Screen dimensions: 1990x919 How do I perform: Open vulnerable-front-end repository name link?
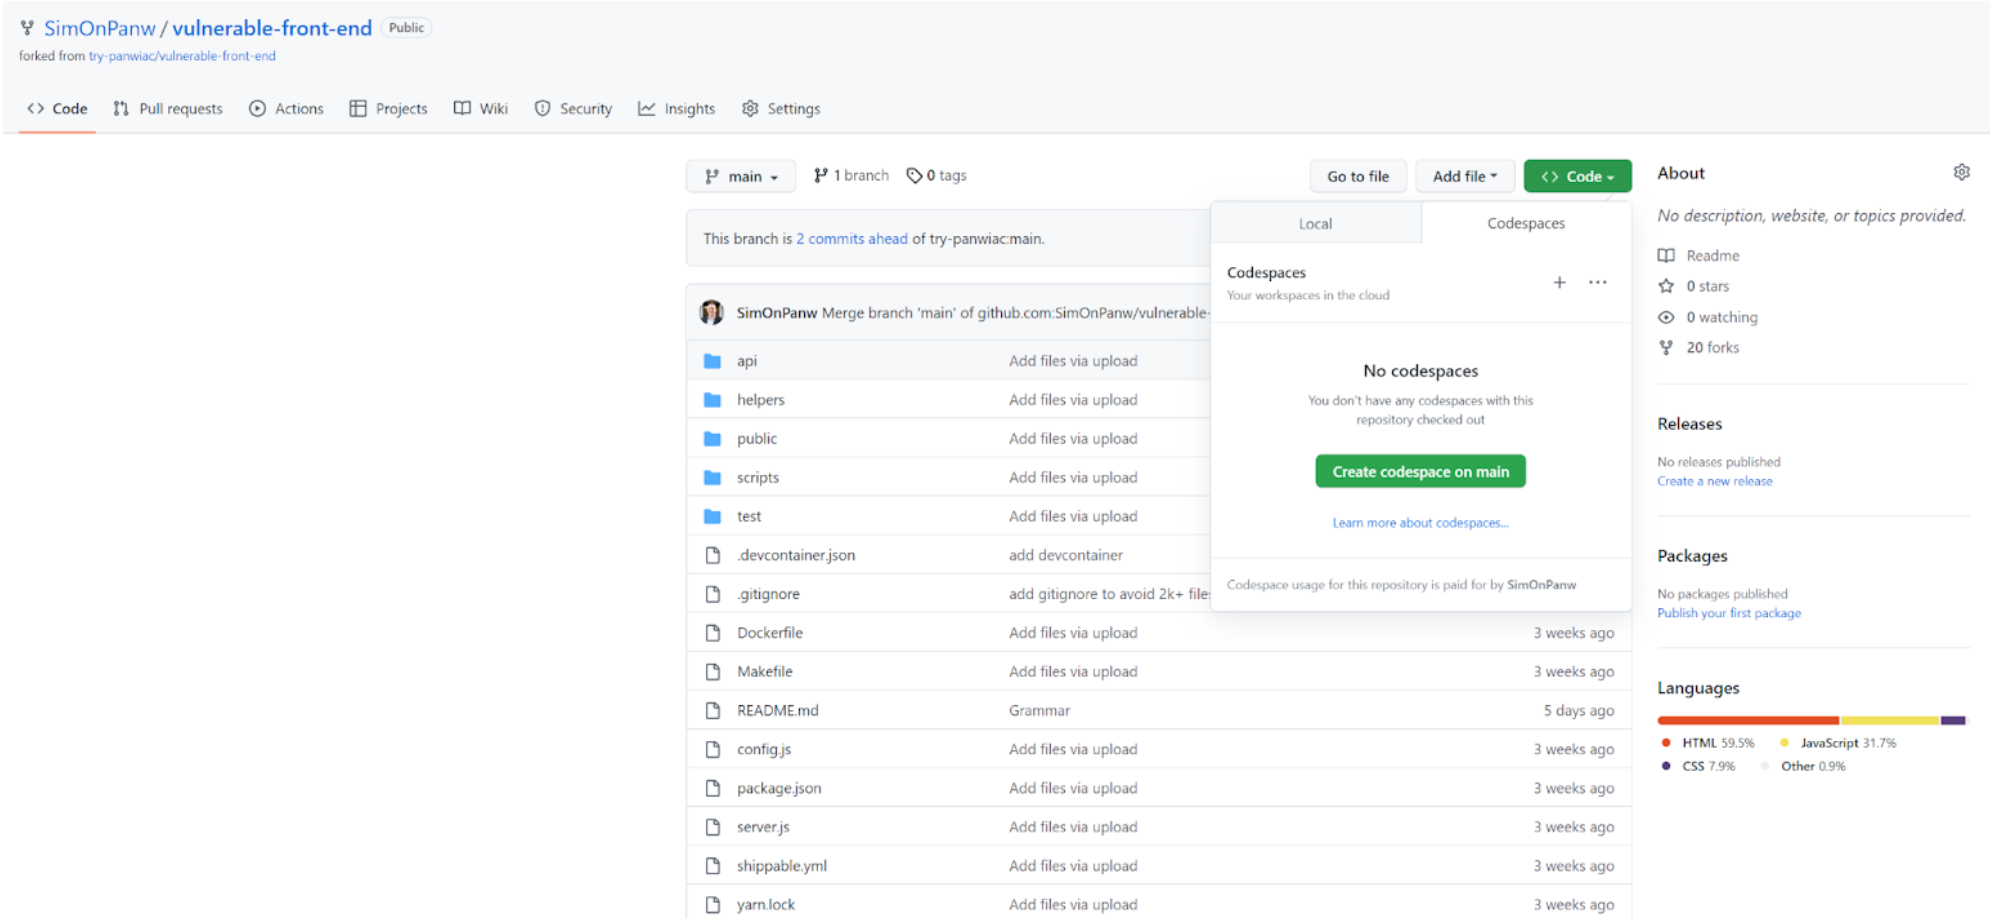click(272, 28)
